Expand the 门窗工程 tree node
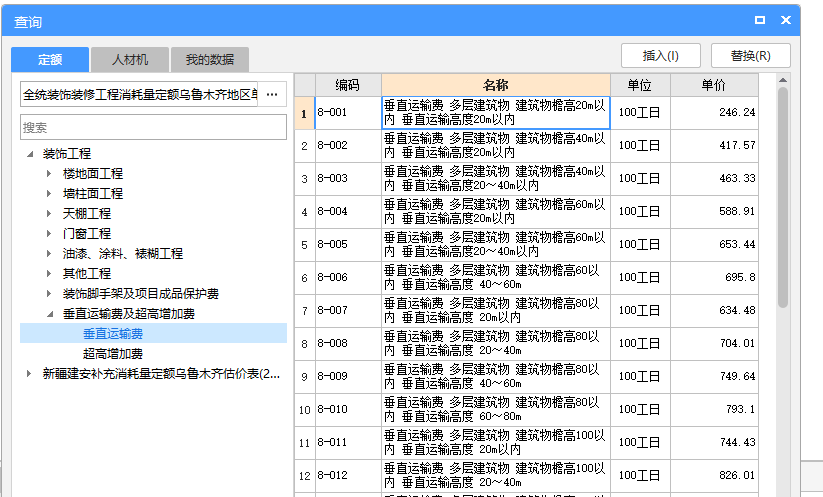Image resolution: width=823 pixels, height=497 pixels. (49, 234)
